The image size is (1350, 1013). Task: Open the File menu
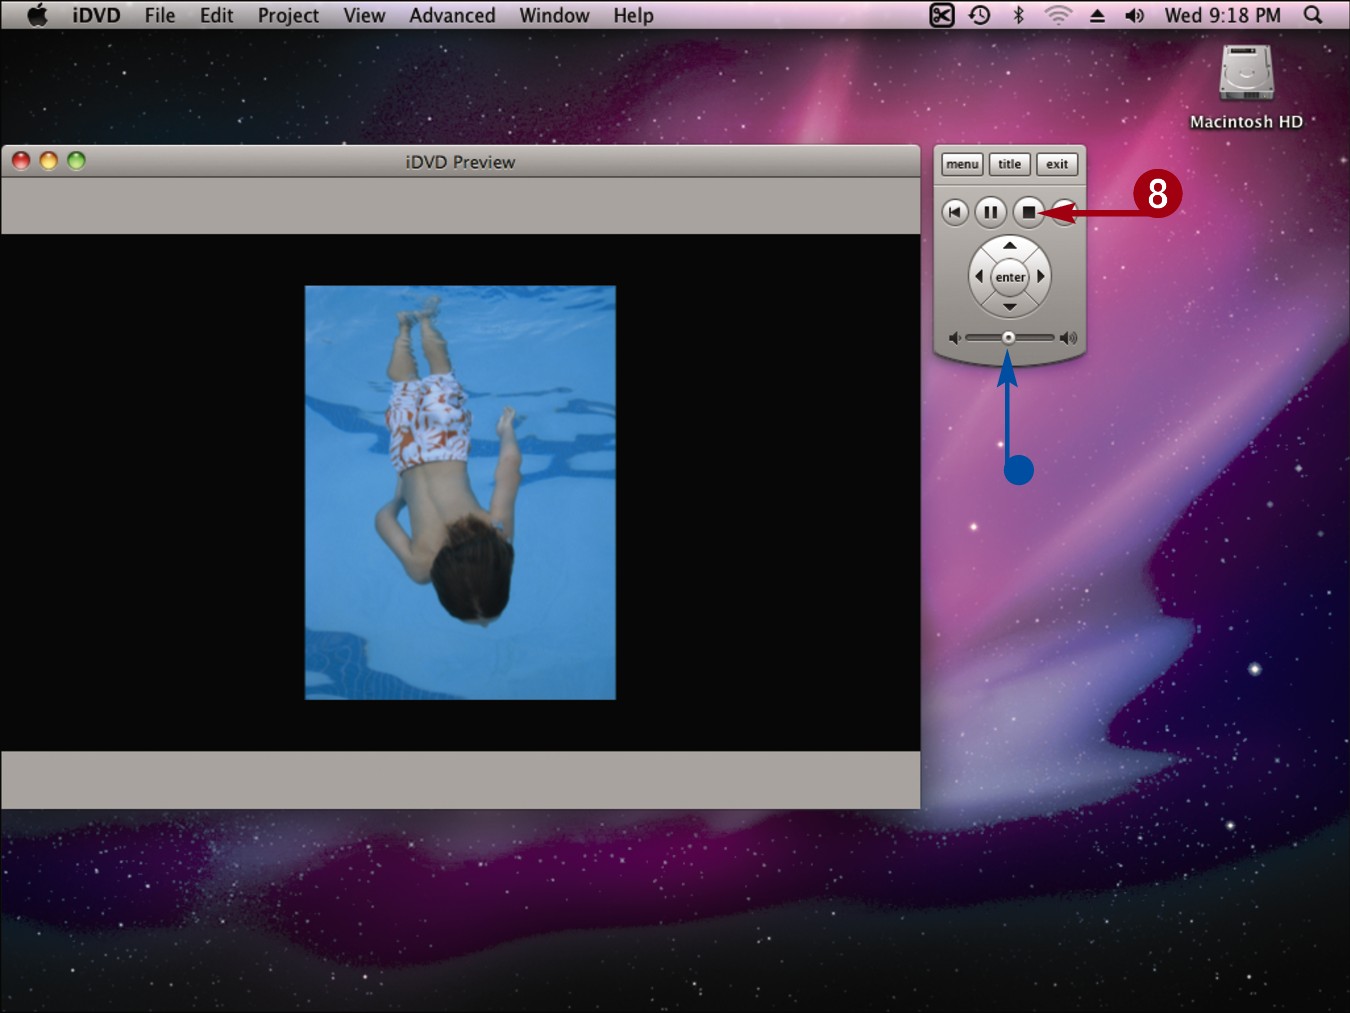pos(160,15)
